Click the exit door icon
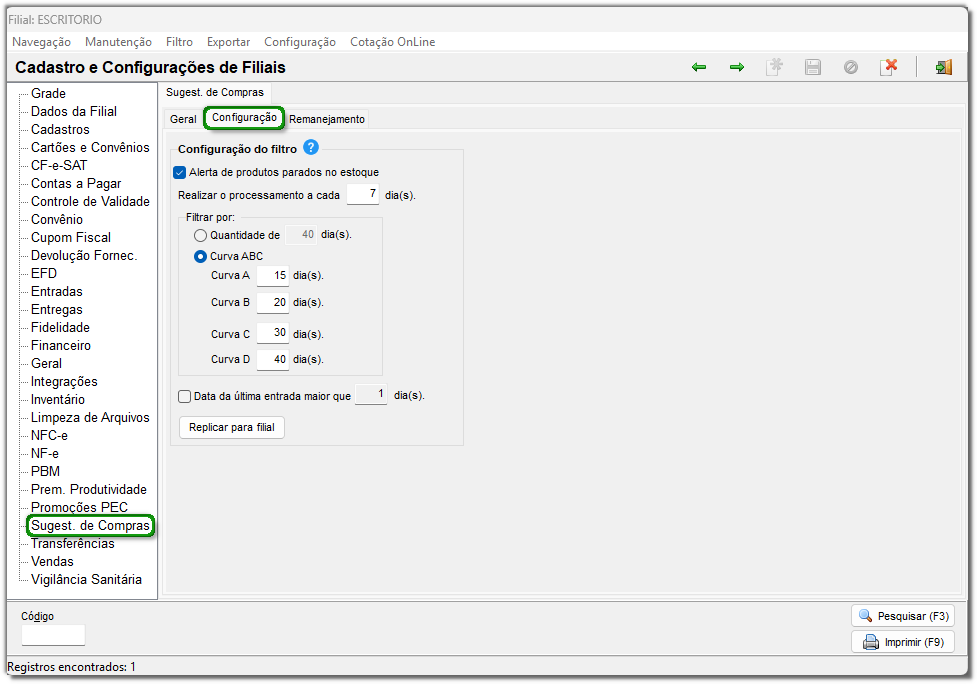This screenshot has width=977, height=684. (943, 67)
